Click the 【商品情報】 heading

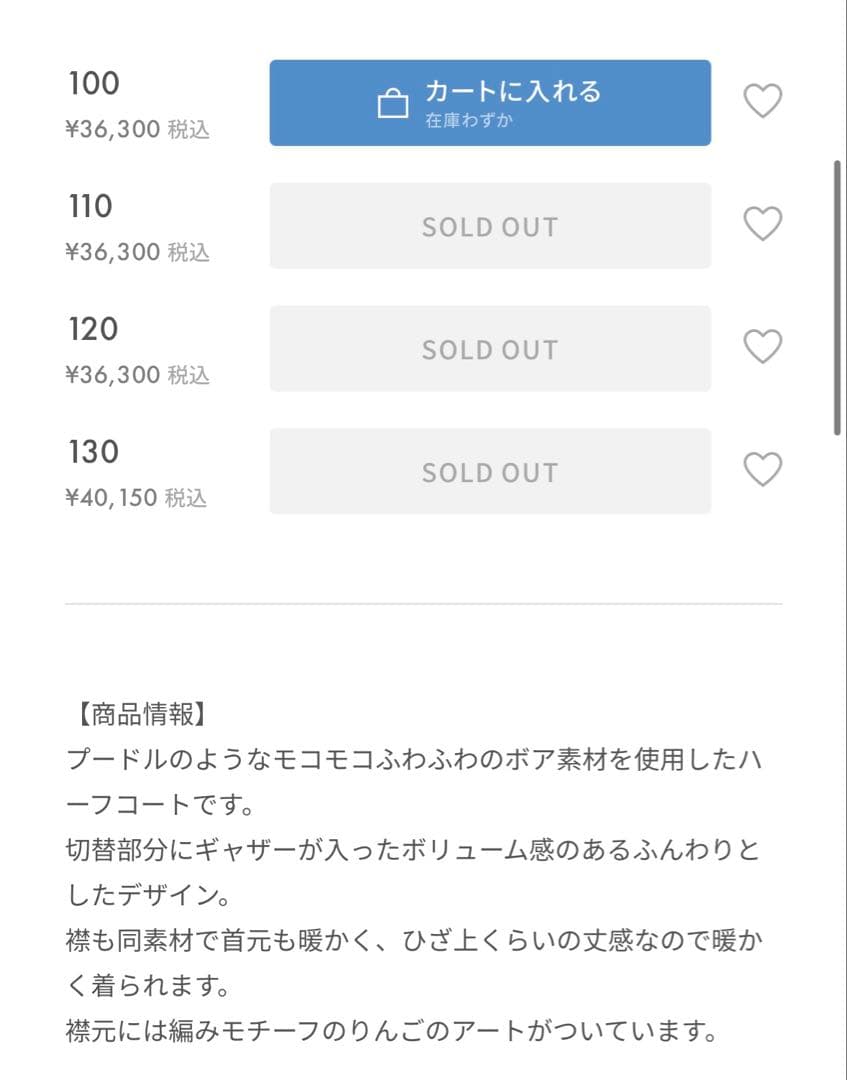point(140,714)
